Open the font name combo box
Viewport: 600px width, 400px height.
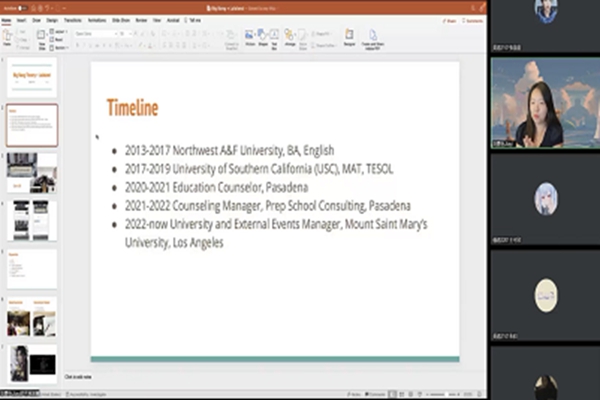96,34
